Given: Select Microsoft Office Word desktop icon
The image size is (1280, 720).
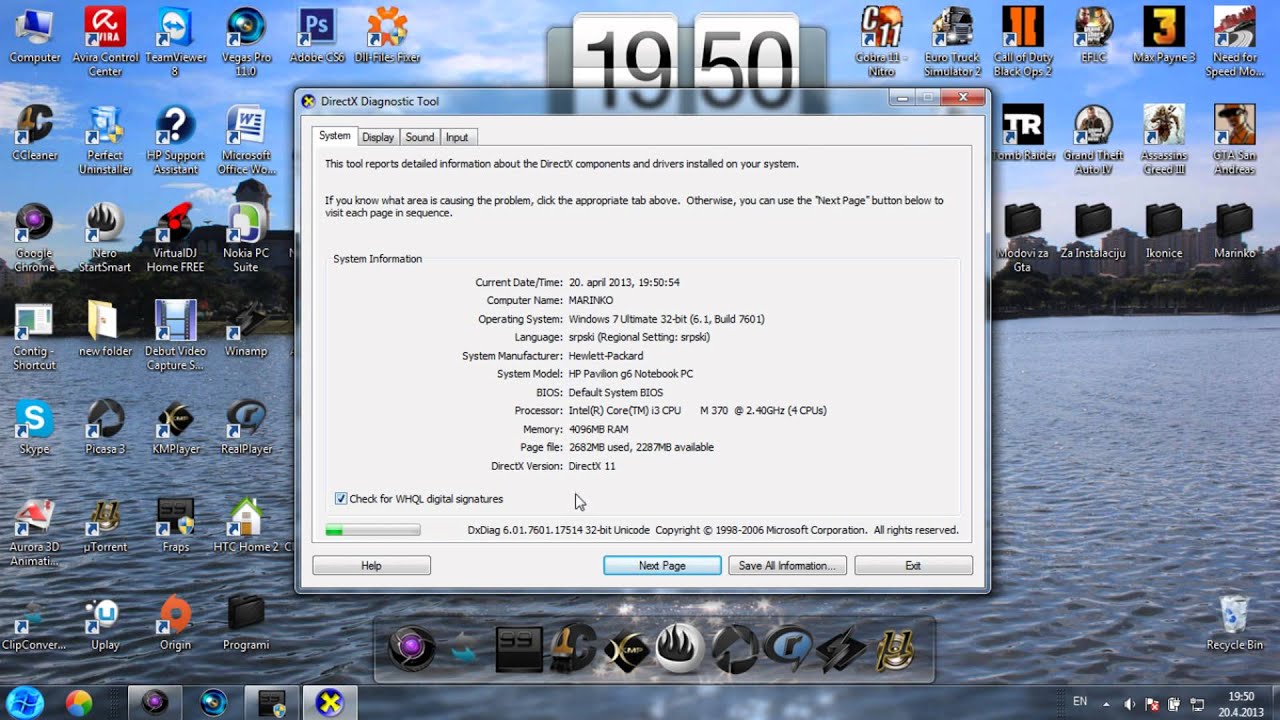Looking at the screenshot, I should pos(246,138).
